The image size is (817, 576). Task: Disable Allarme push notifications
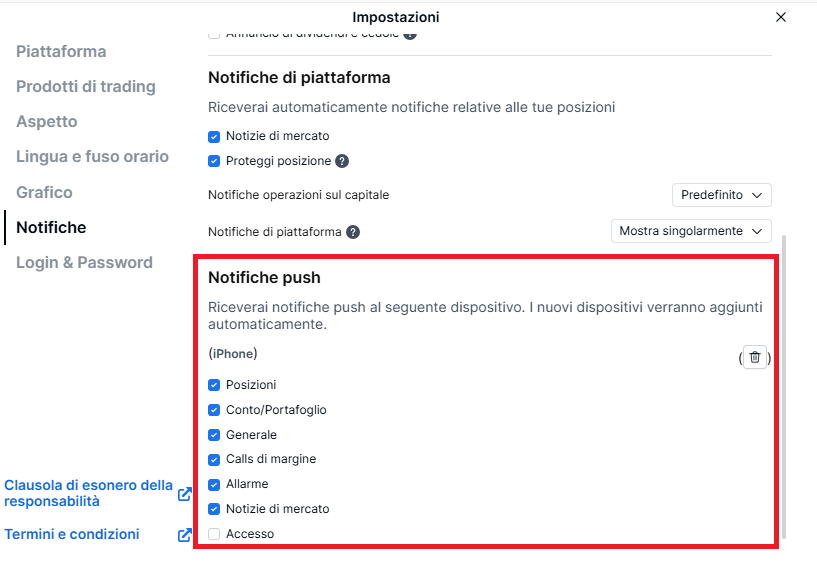point(214,484)
